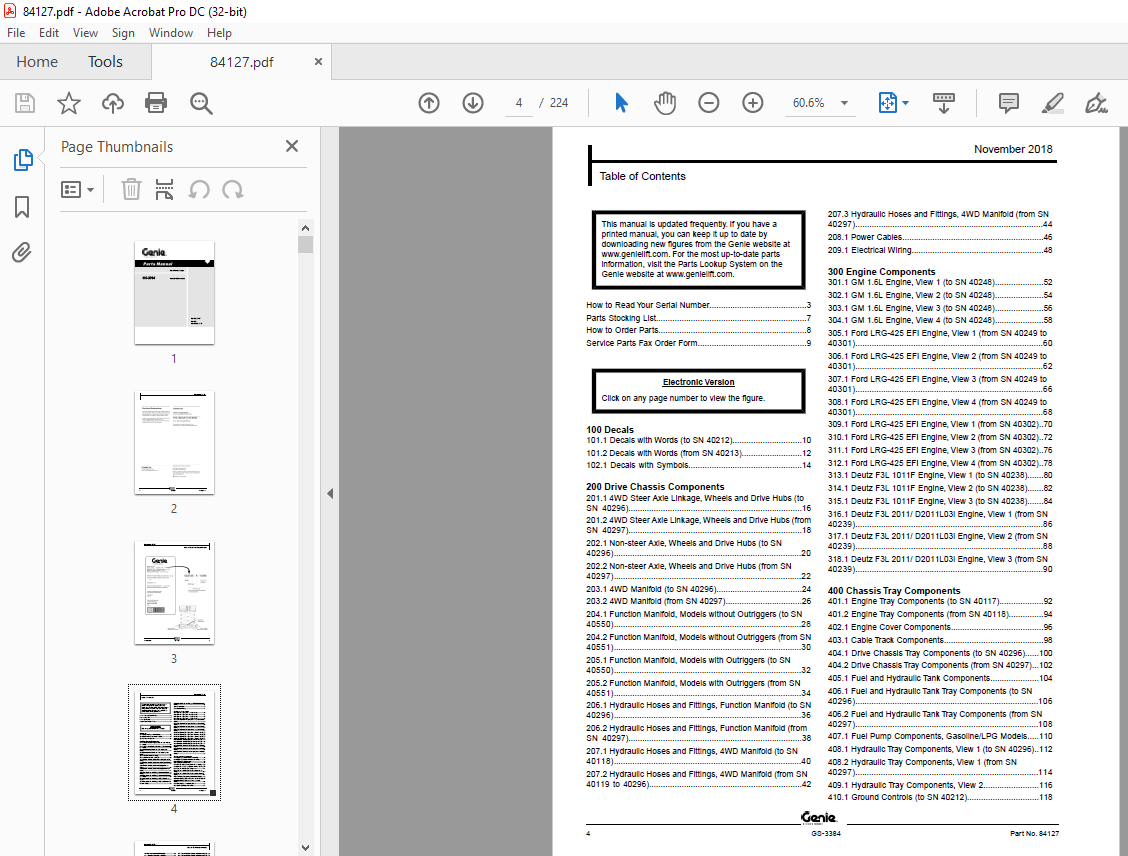Select page 2 thumbnail
The image size is (1128, 856).
174,442
